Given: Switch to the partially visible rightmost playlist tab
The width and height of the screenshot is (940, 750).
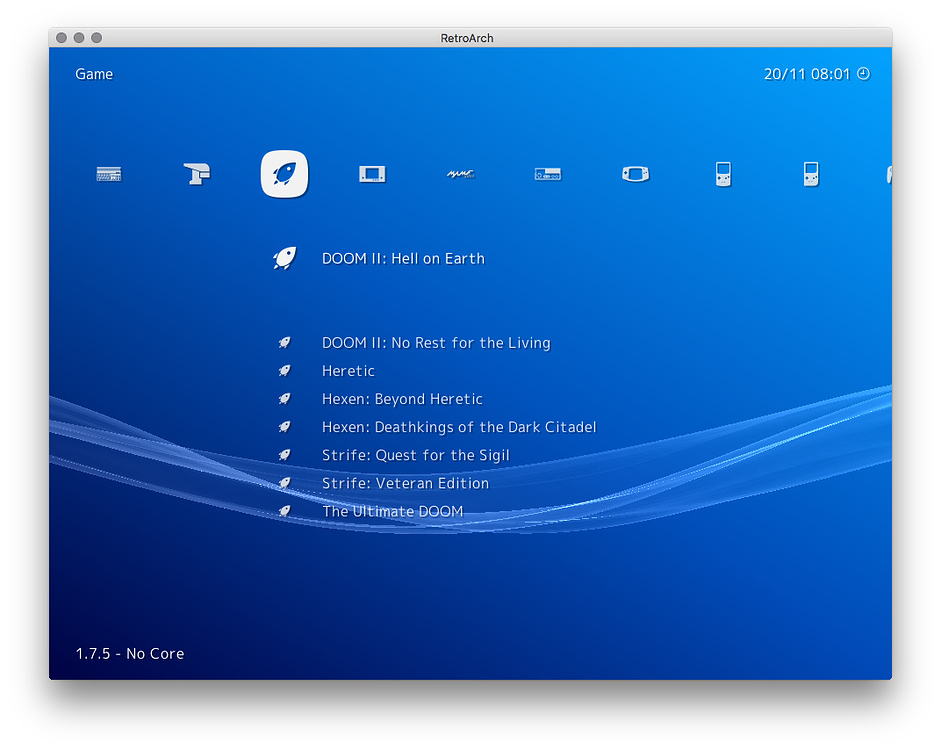Looking at the screenshot, I should (x=888, y=173).
